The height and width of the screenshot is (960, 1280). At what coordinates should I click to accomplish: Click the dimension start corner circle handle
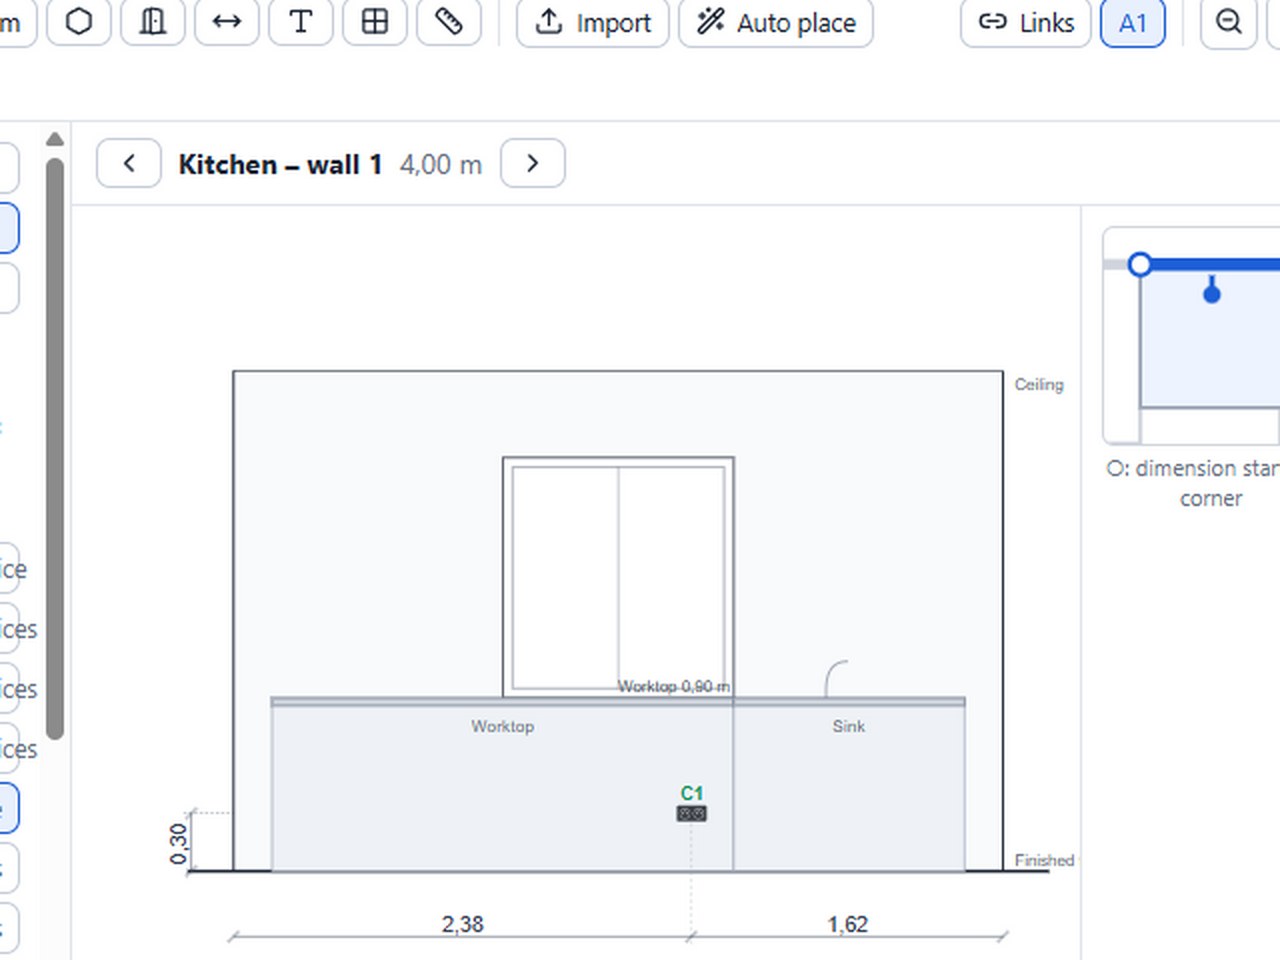point(1140,265)
